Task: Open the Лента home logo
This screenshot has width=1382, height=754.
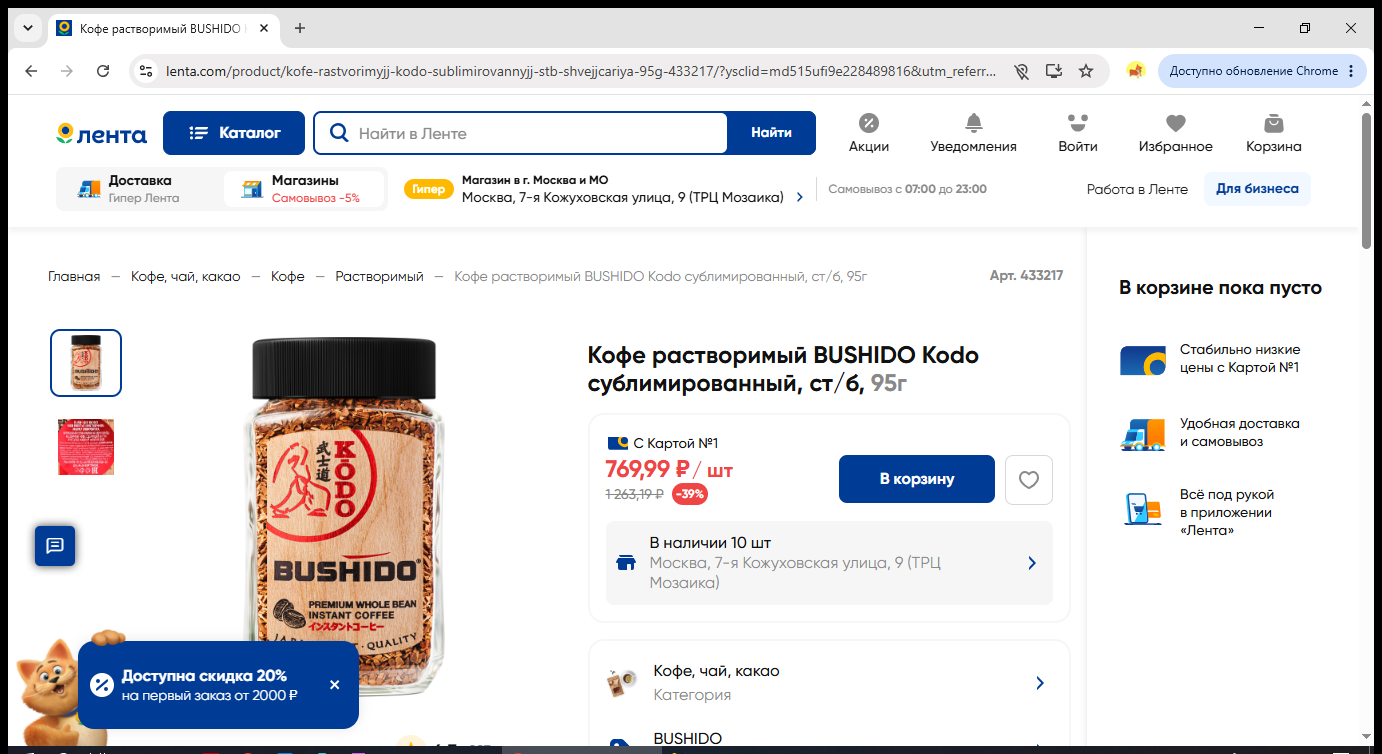Action: [101, 134]
